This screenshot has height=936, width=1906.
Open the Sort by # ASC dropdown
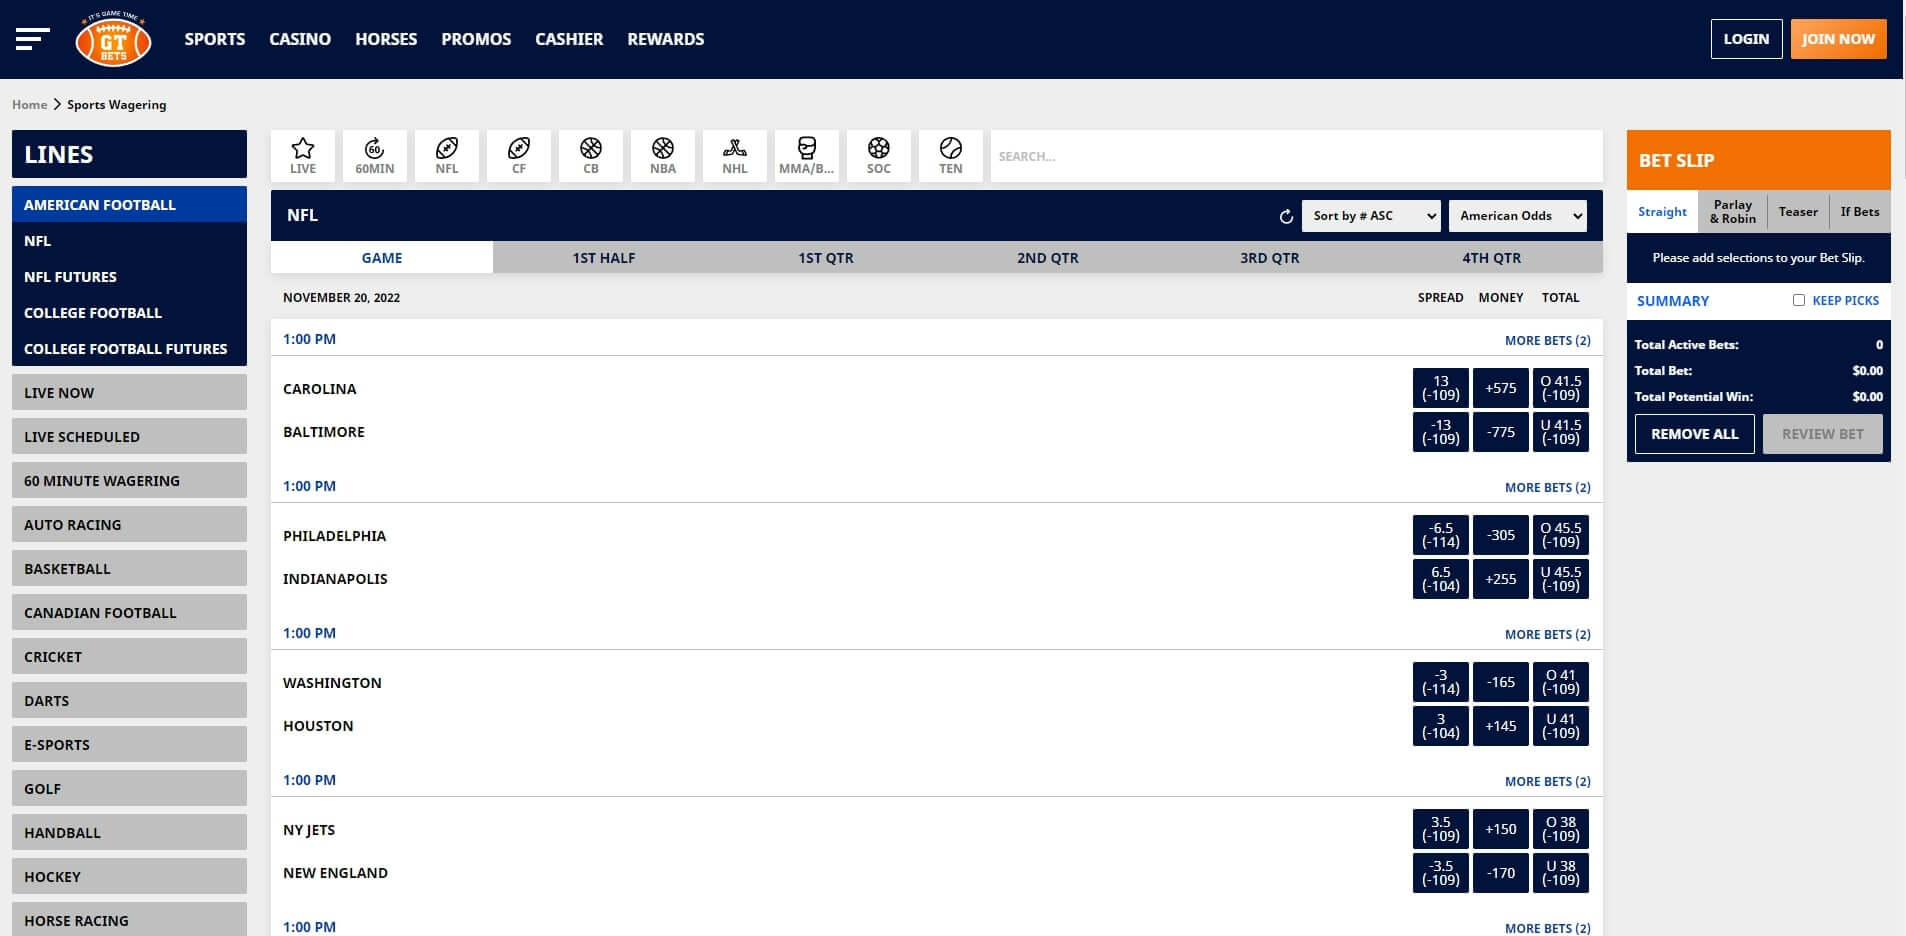coord(1370,215)
